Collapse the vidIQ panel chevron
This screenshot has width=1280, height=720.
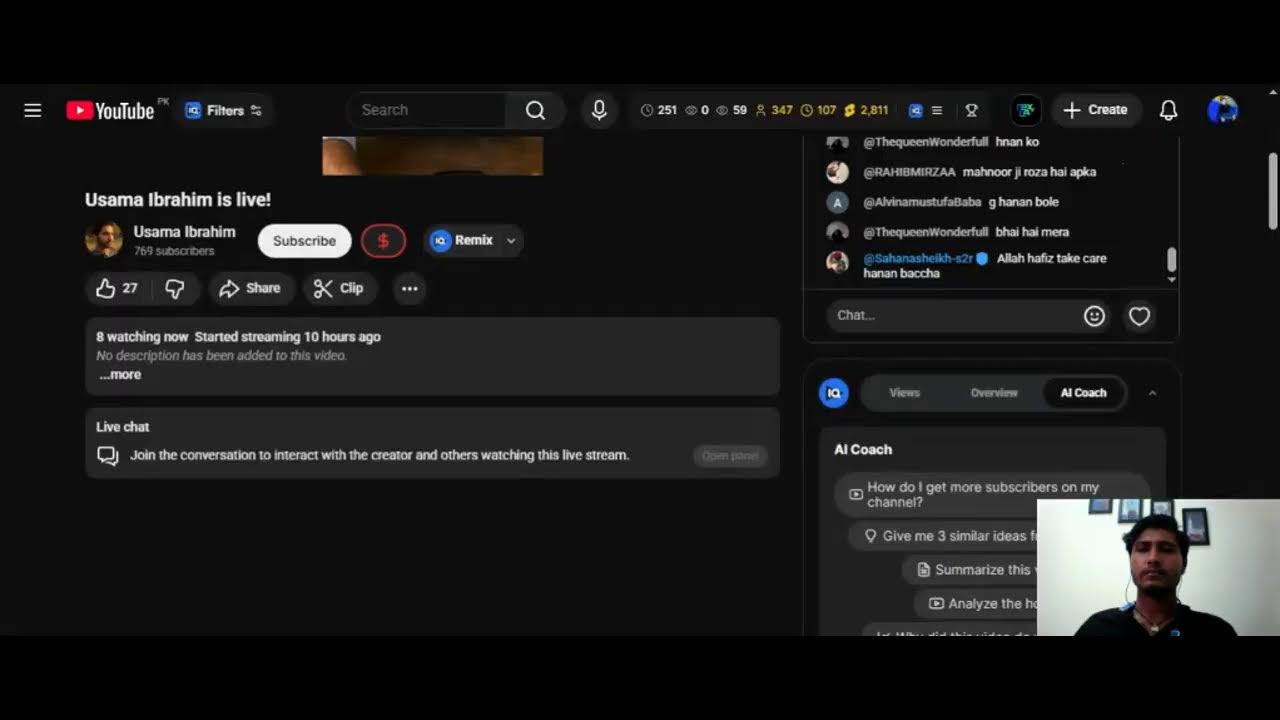pos(1152,393)
